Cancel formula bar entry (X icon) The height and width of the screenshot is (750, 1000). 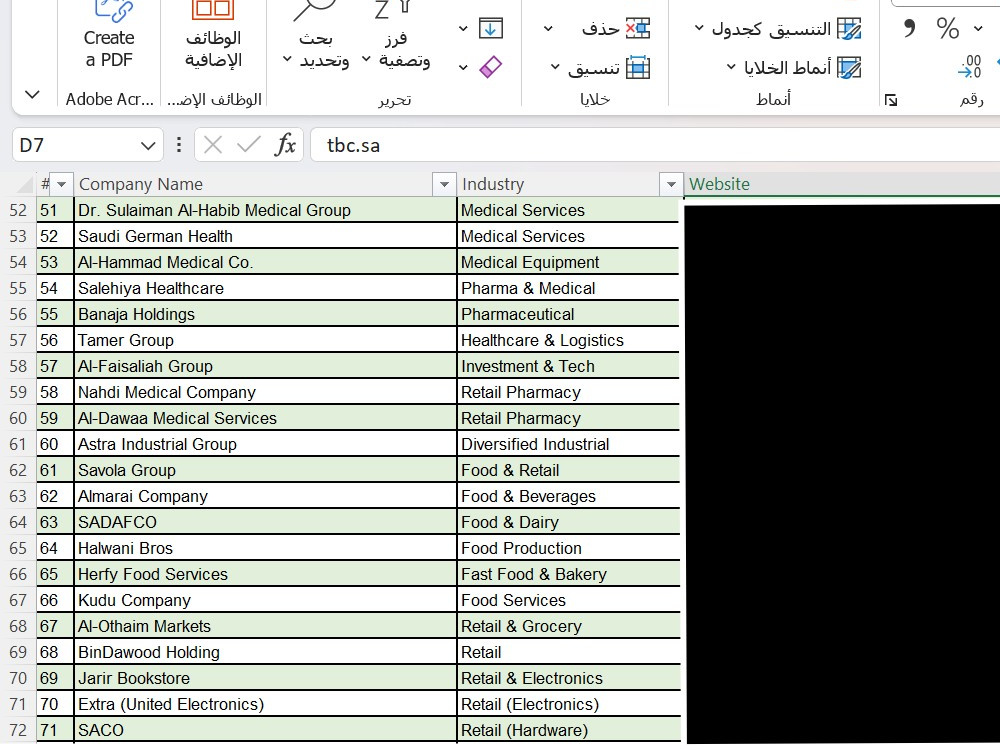212,145
